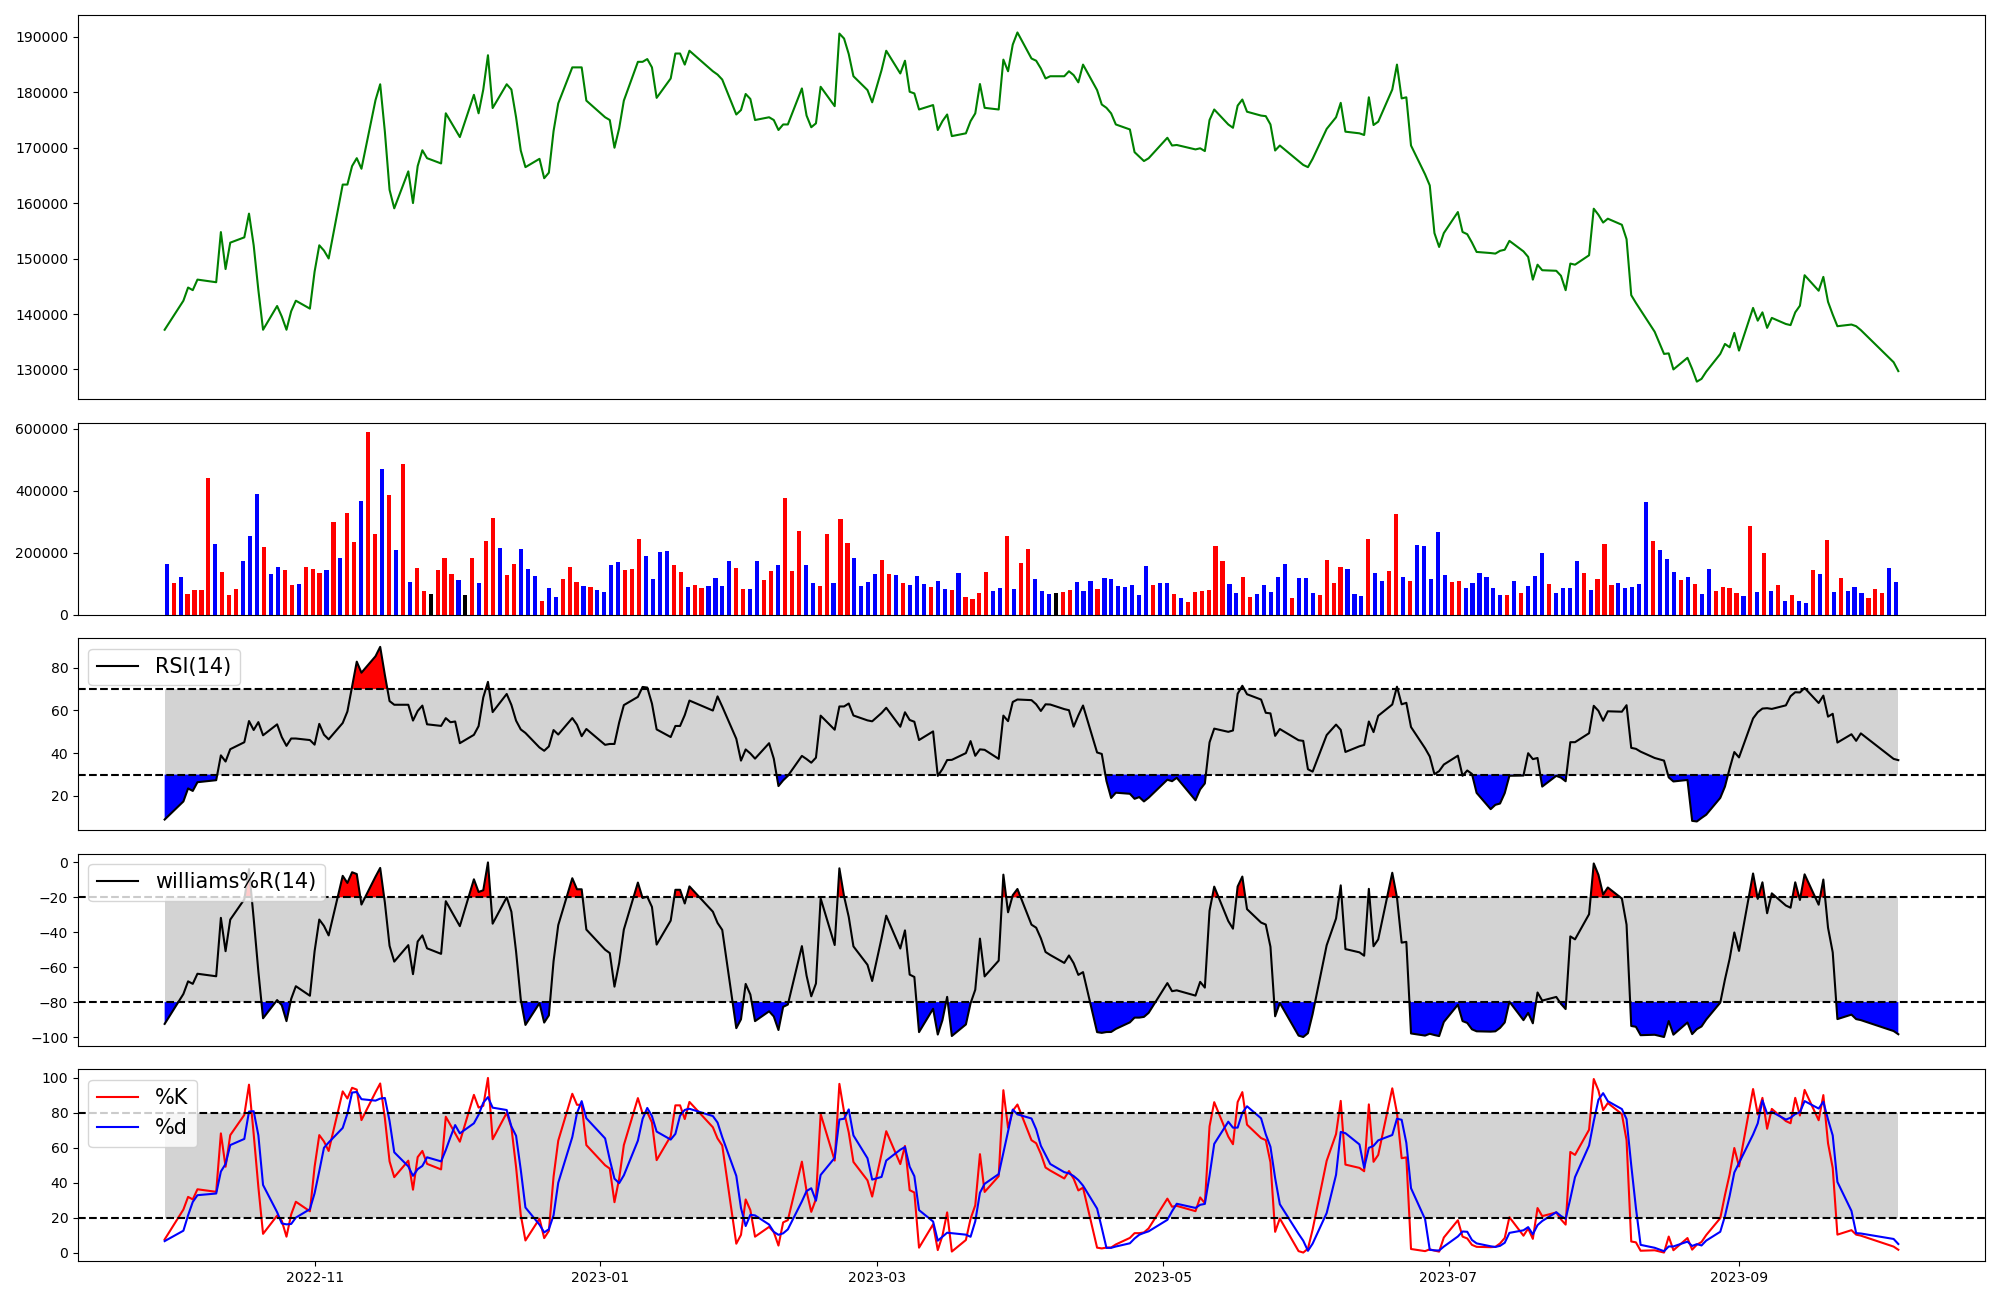Image resolution: width=2000 pixels, height=1300 pixels.
Task: Click the black line swatch beside RSI(14)
Action: tap(117, 666)
